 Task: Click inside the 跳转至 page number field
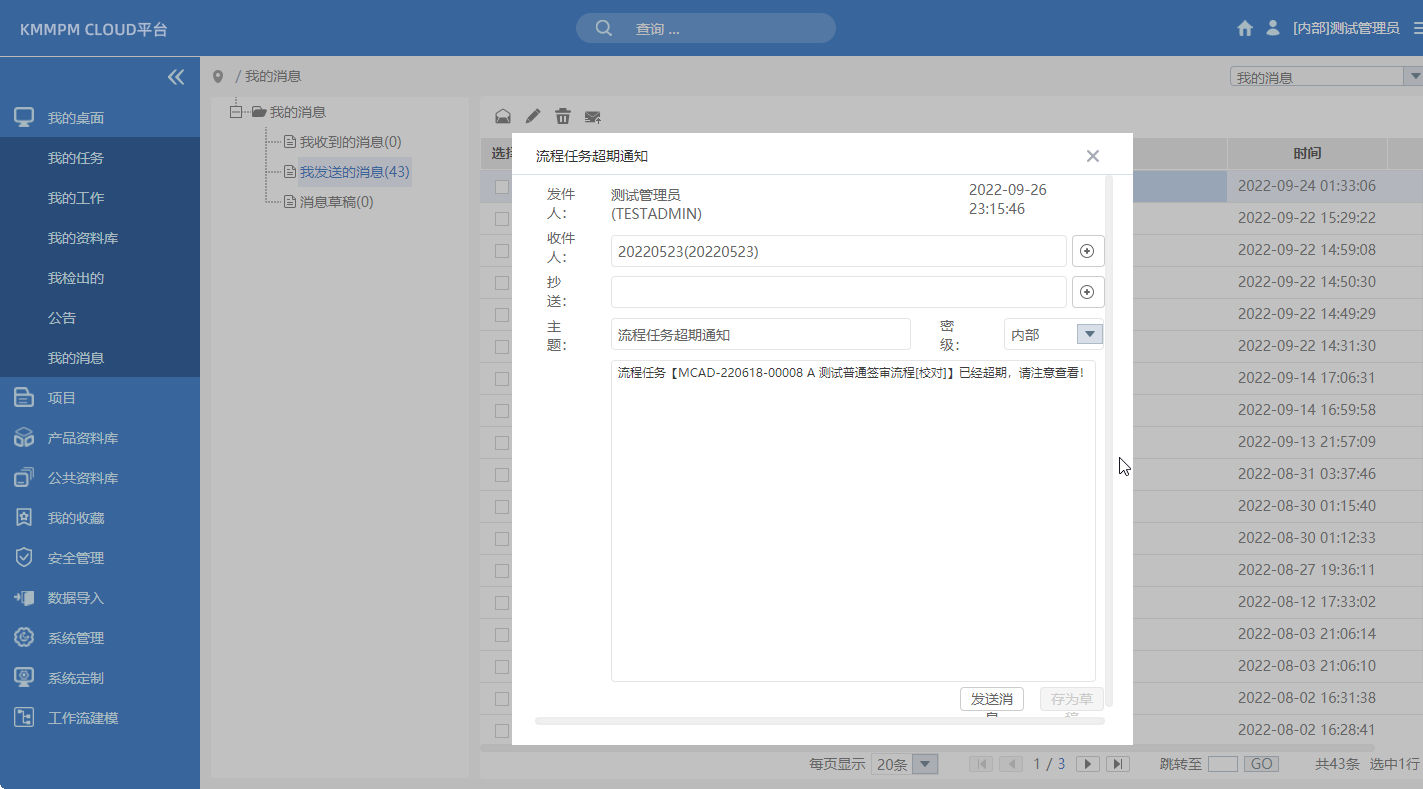point(1223,763)
